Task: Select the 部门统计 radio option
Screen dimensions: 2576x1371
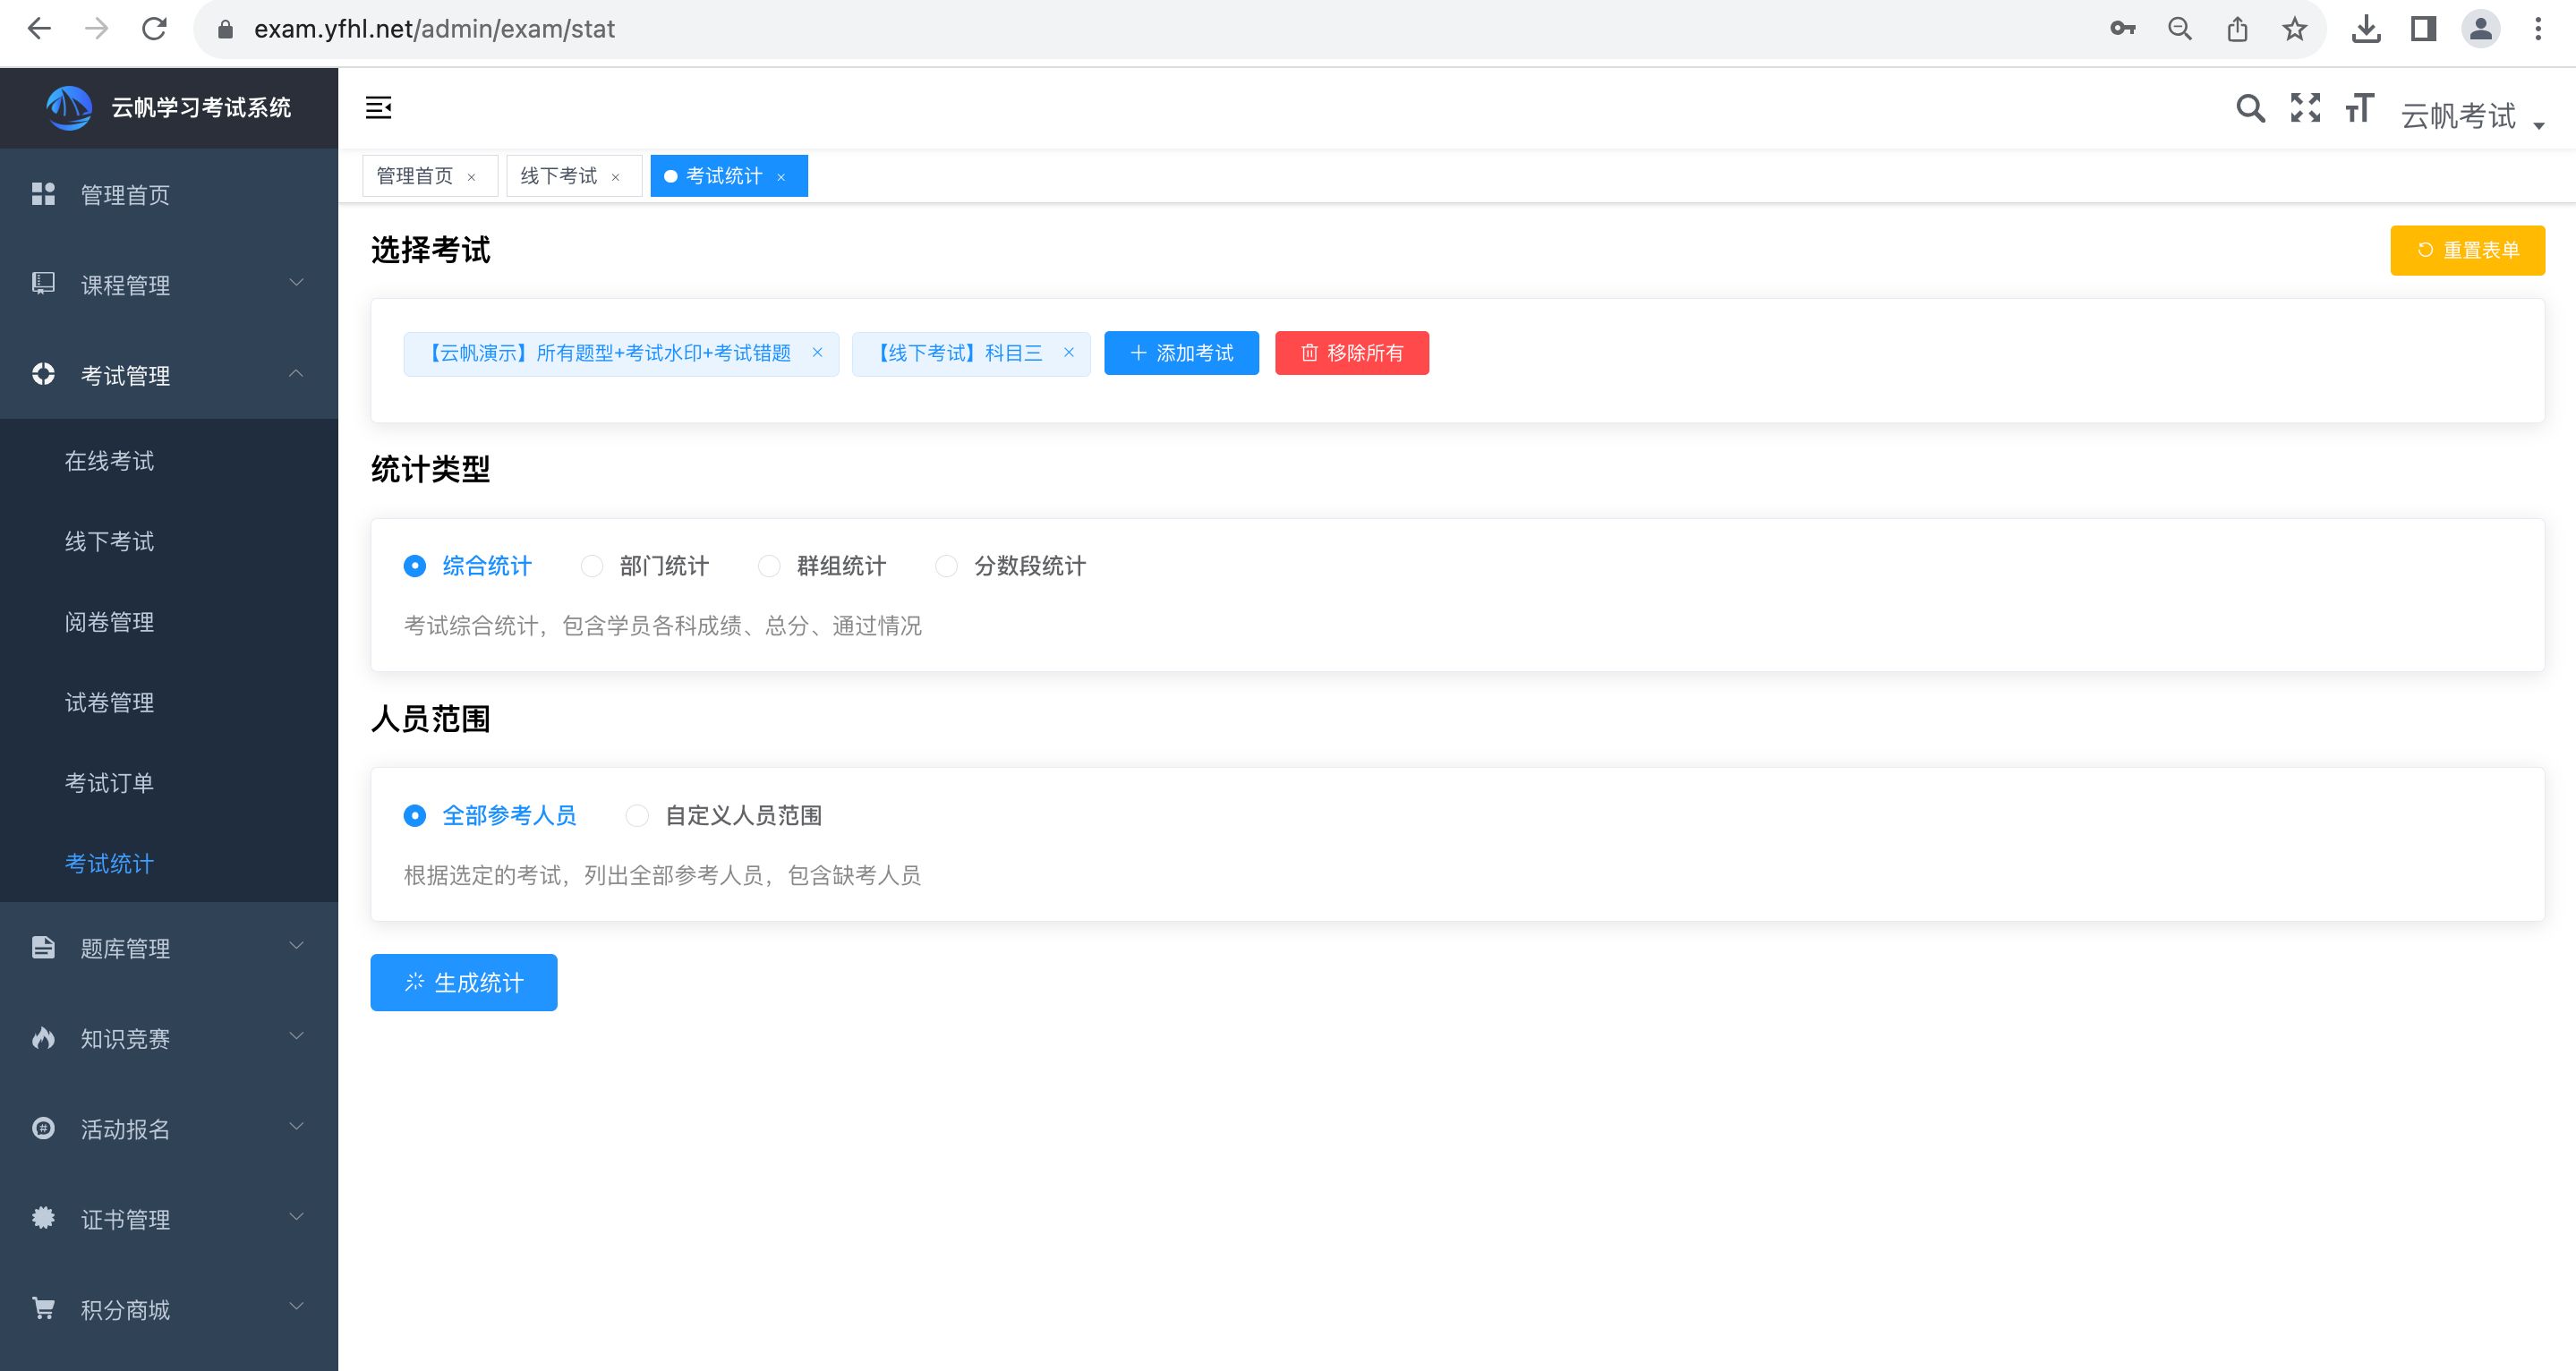Action: point(592,566)
